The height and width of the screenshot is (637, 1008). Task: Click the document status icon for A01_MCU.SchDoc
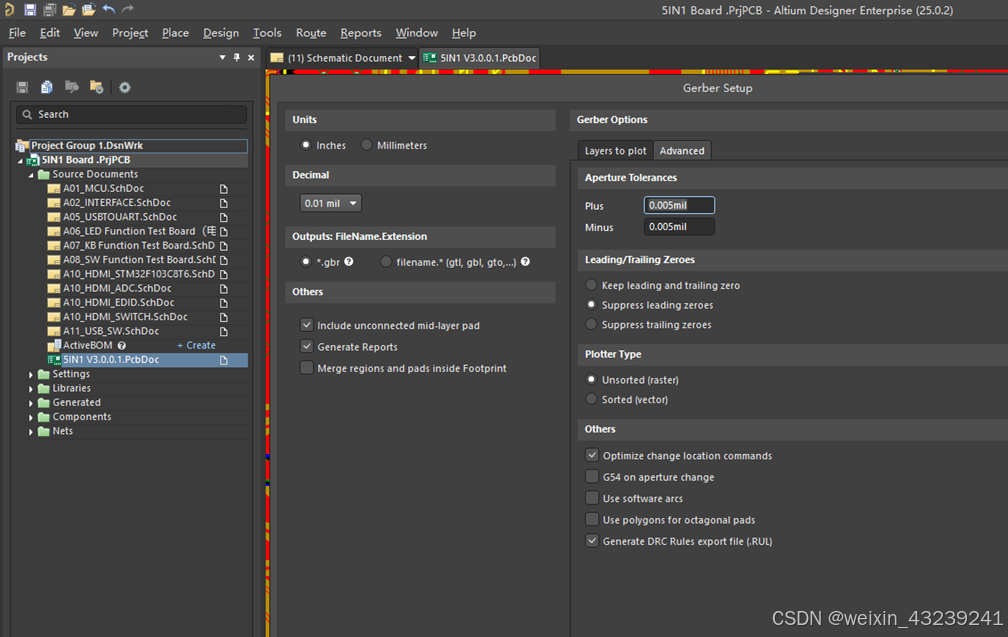[224, 189]
